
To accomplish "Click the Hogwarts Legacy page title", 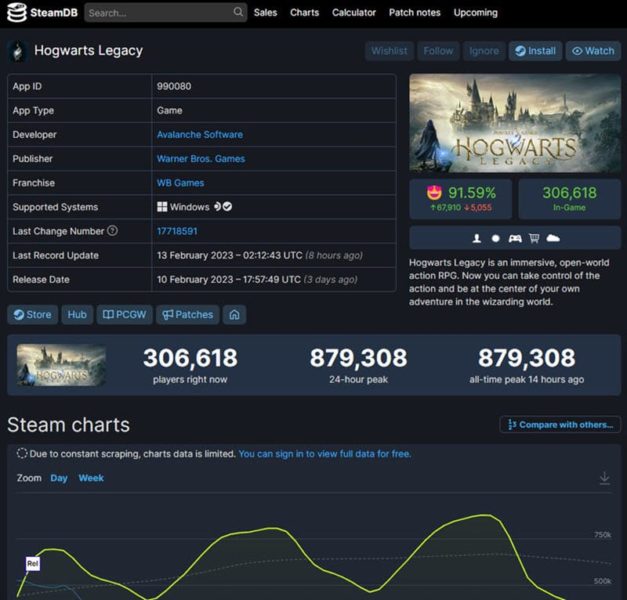I will coord(88,50).
